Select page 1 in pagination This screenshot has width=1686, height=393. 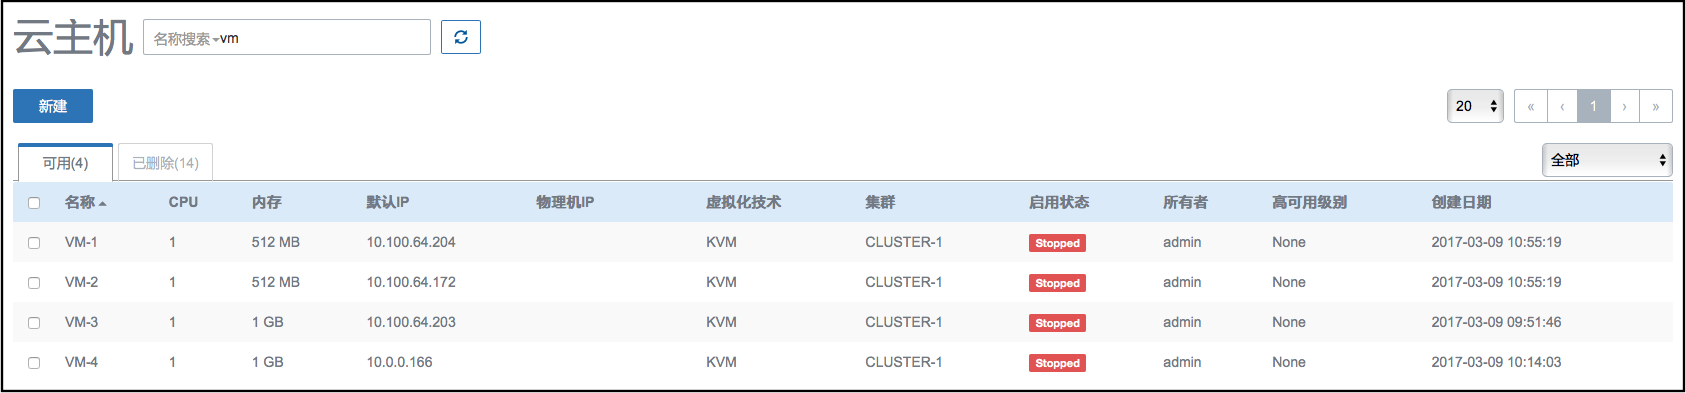(1594, 106)
